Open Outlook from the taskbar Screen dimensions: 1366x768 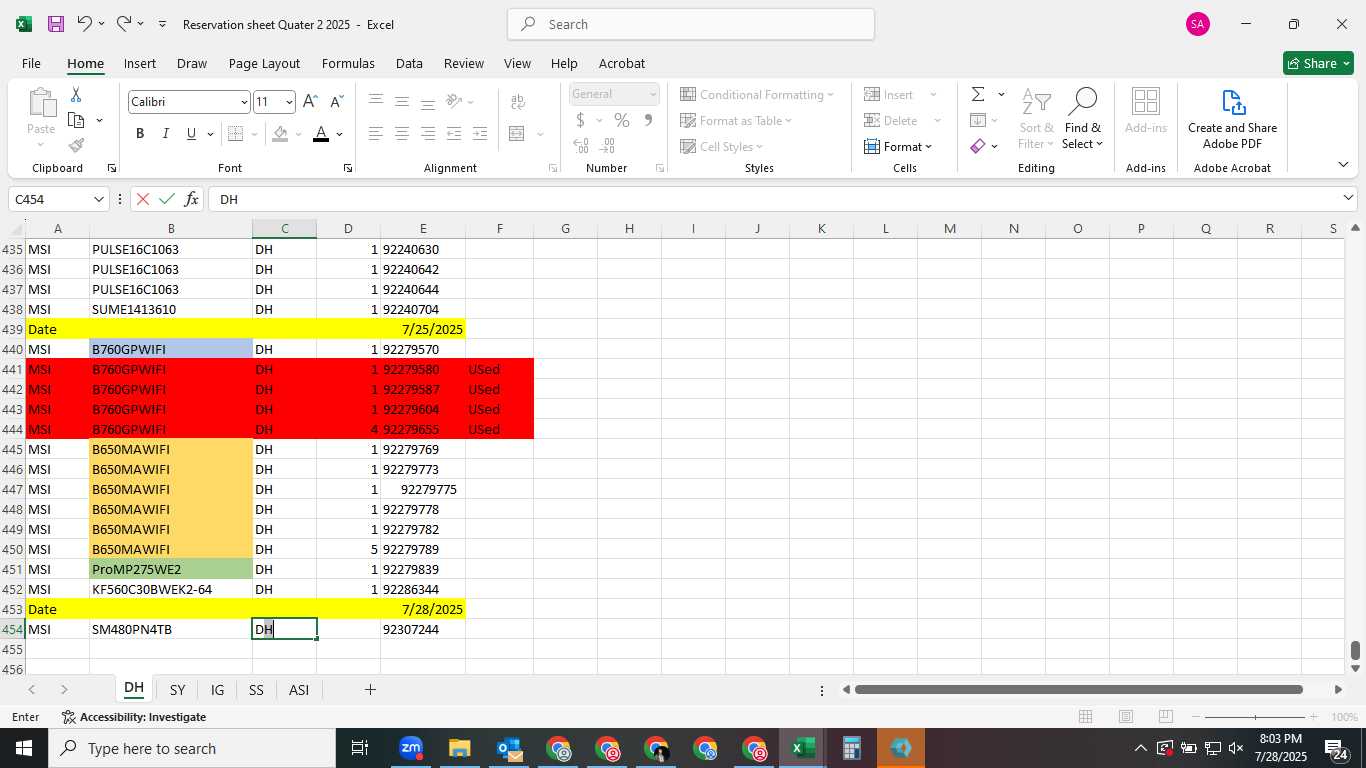tap(509, 748)
